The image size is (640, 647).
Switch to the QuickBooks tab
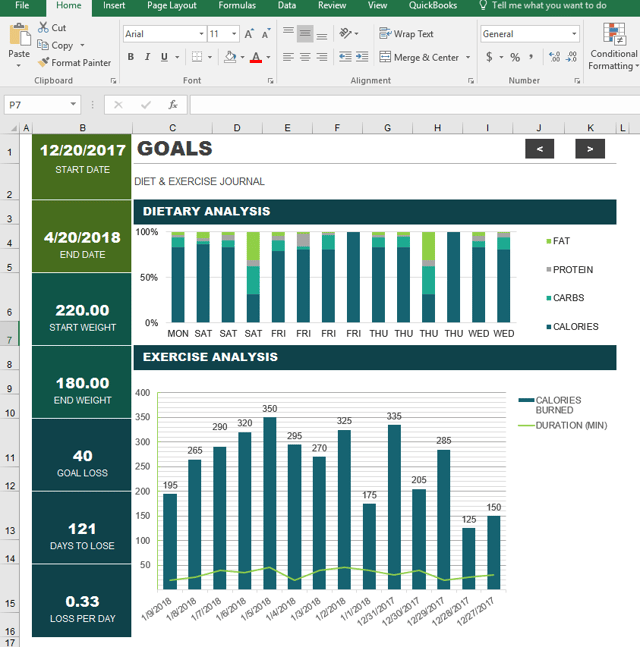point(432,6)
